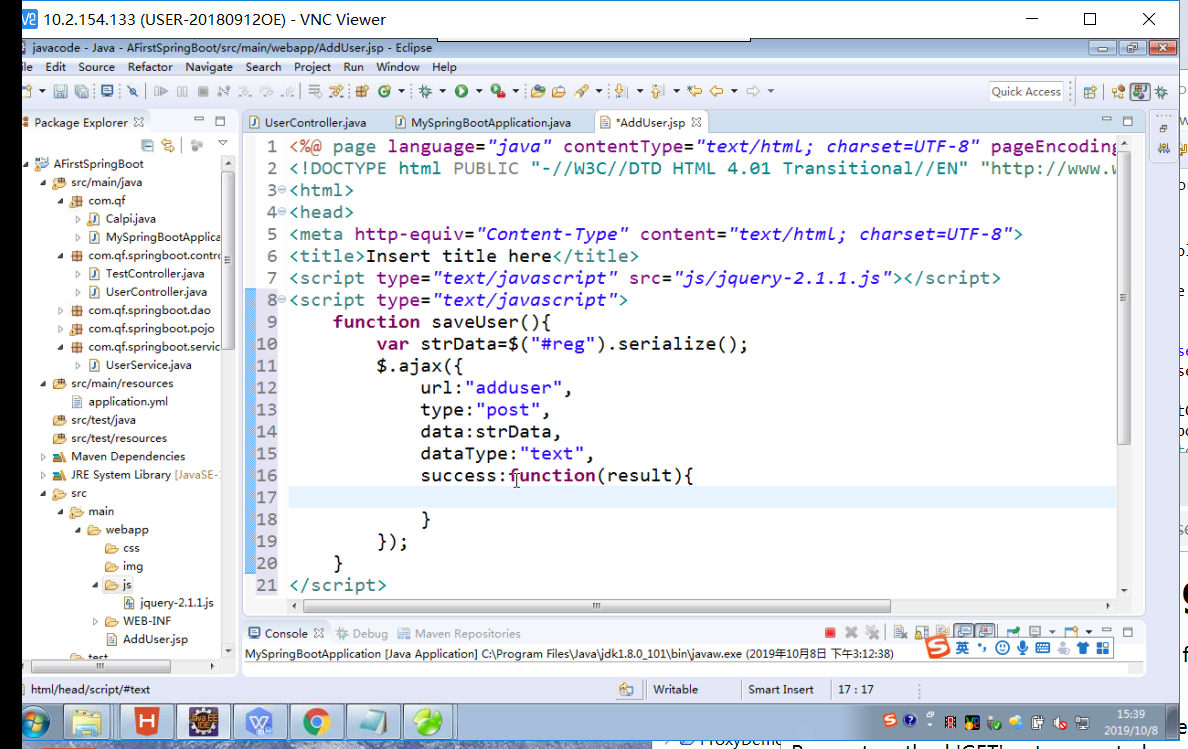Open the Refactor menu
Image resolution: width=1188 pixels, height=749 pixels.
[x=150, y=67]
